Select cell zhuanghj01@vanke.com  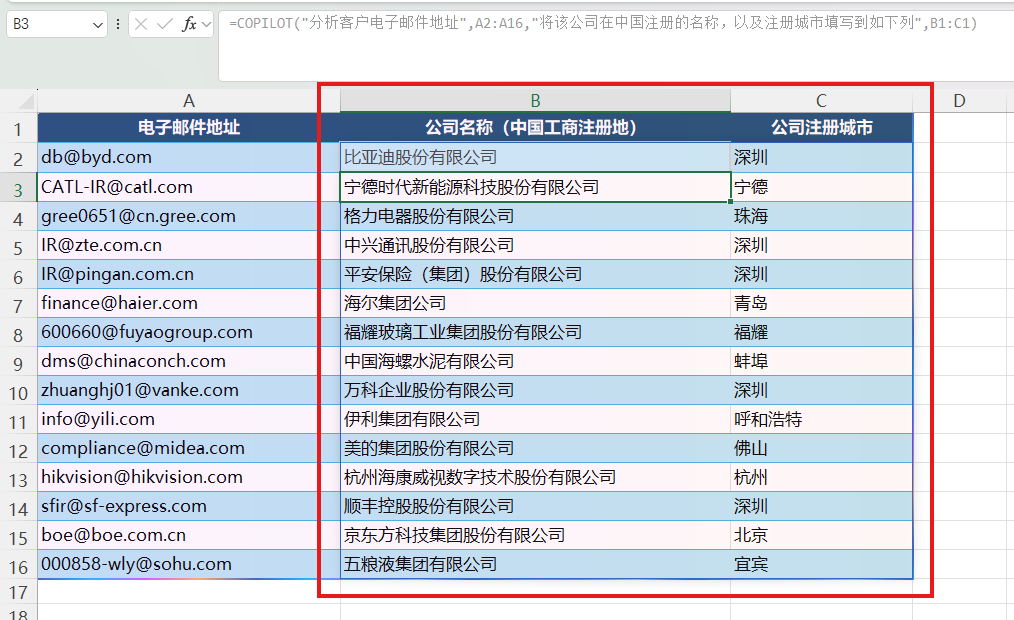coord(189,390)
